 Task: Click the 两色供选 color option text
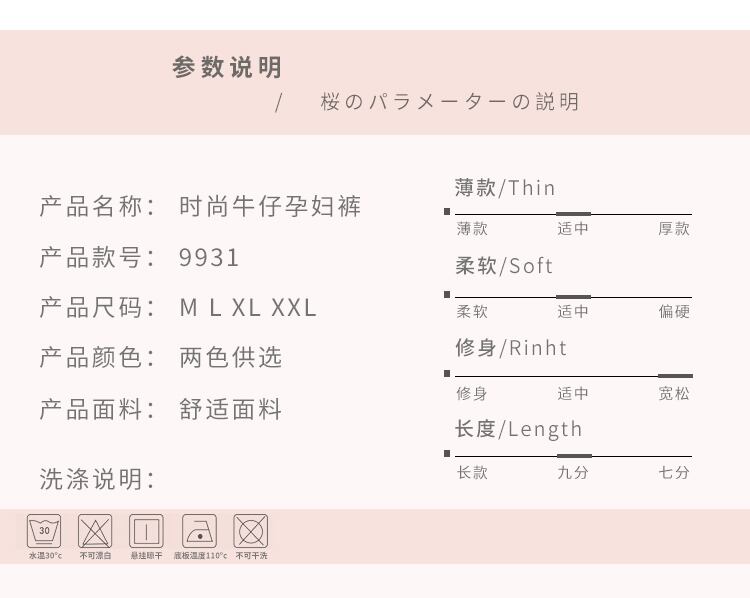pos(231,358)
